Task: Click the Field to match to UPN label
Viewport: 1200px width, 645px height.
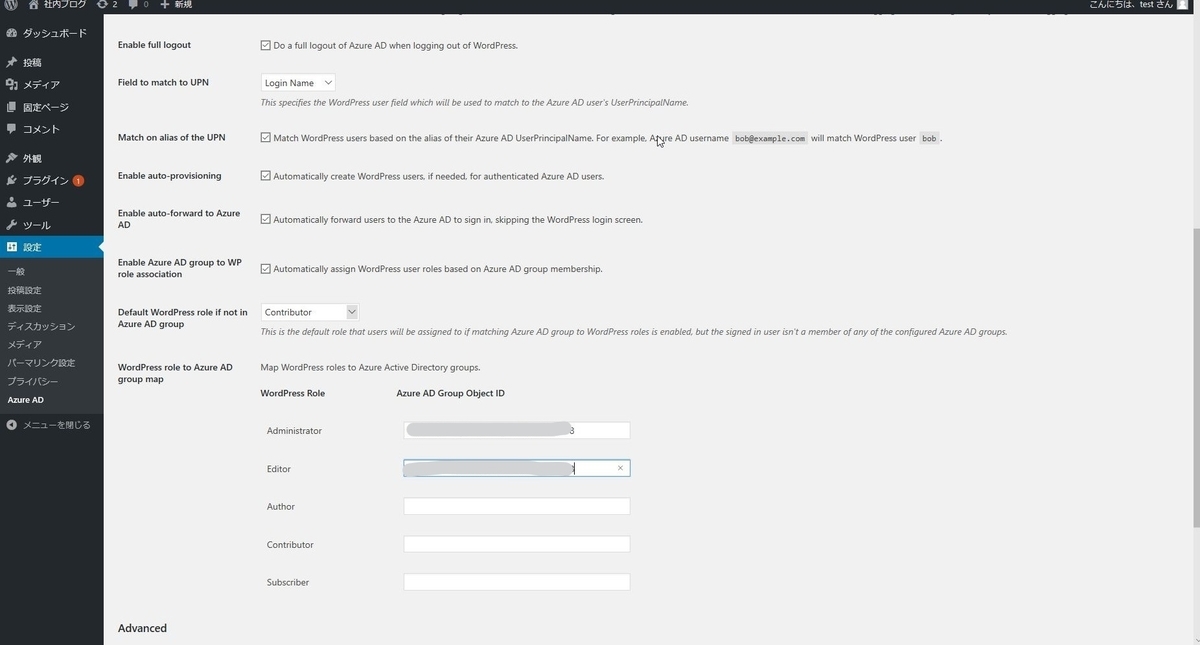Action: (x=163, y=82)
